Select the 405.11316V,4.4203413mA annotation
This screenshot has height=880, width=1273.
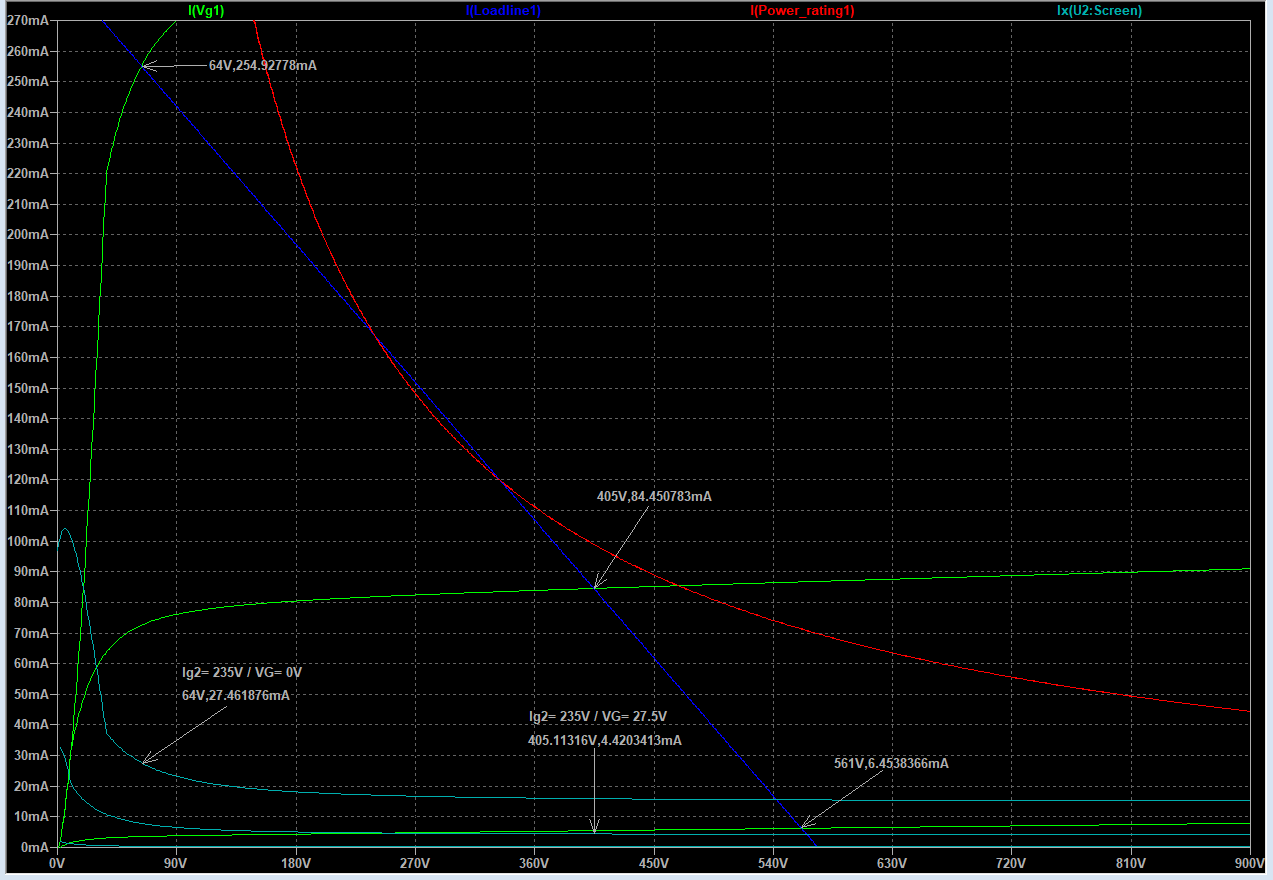pos(604,741)
